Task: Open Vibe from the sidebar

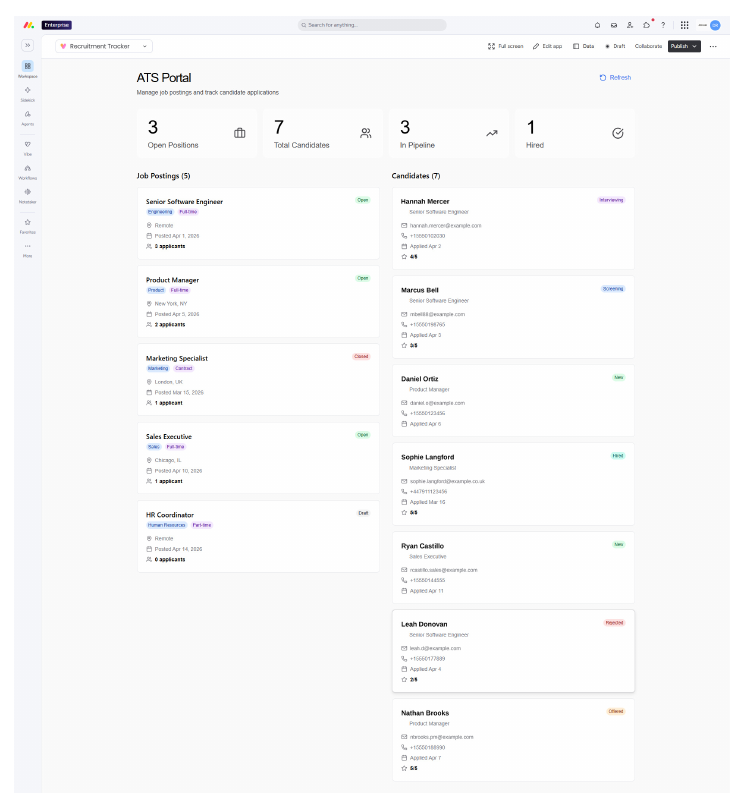Action: [x=27, y=144]
